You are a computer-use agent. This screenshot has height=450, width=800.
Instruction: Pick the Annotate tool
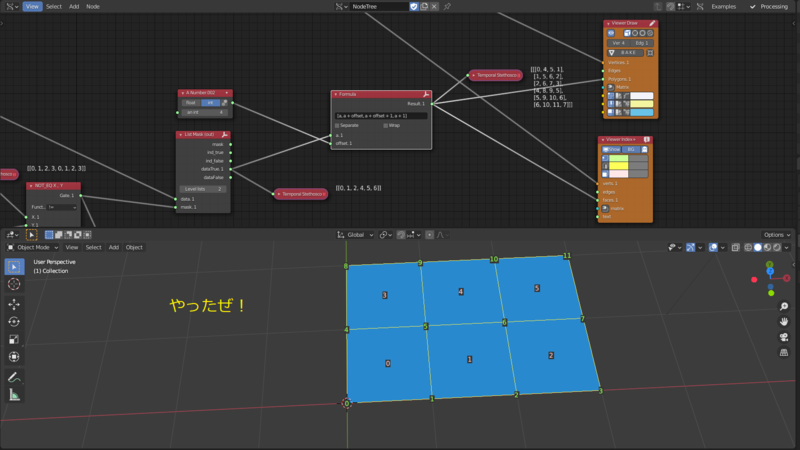(14, 378)
